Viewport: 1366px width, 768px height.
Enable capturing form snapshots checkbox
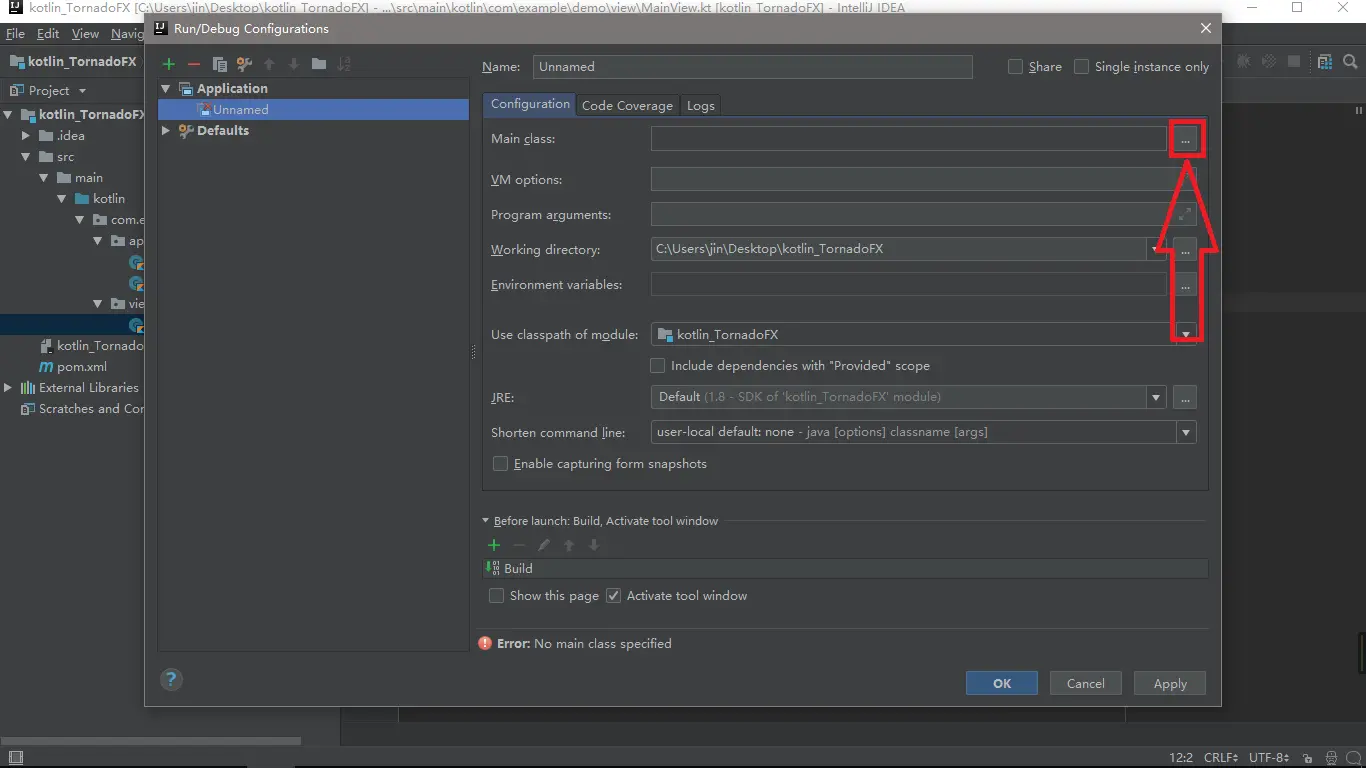[x=500, y=464]
